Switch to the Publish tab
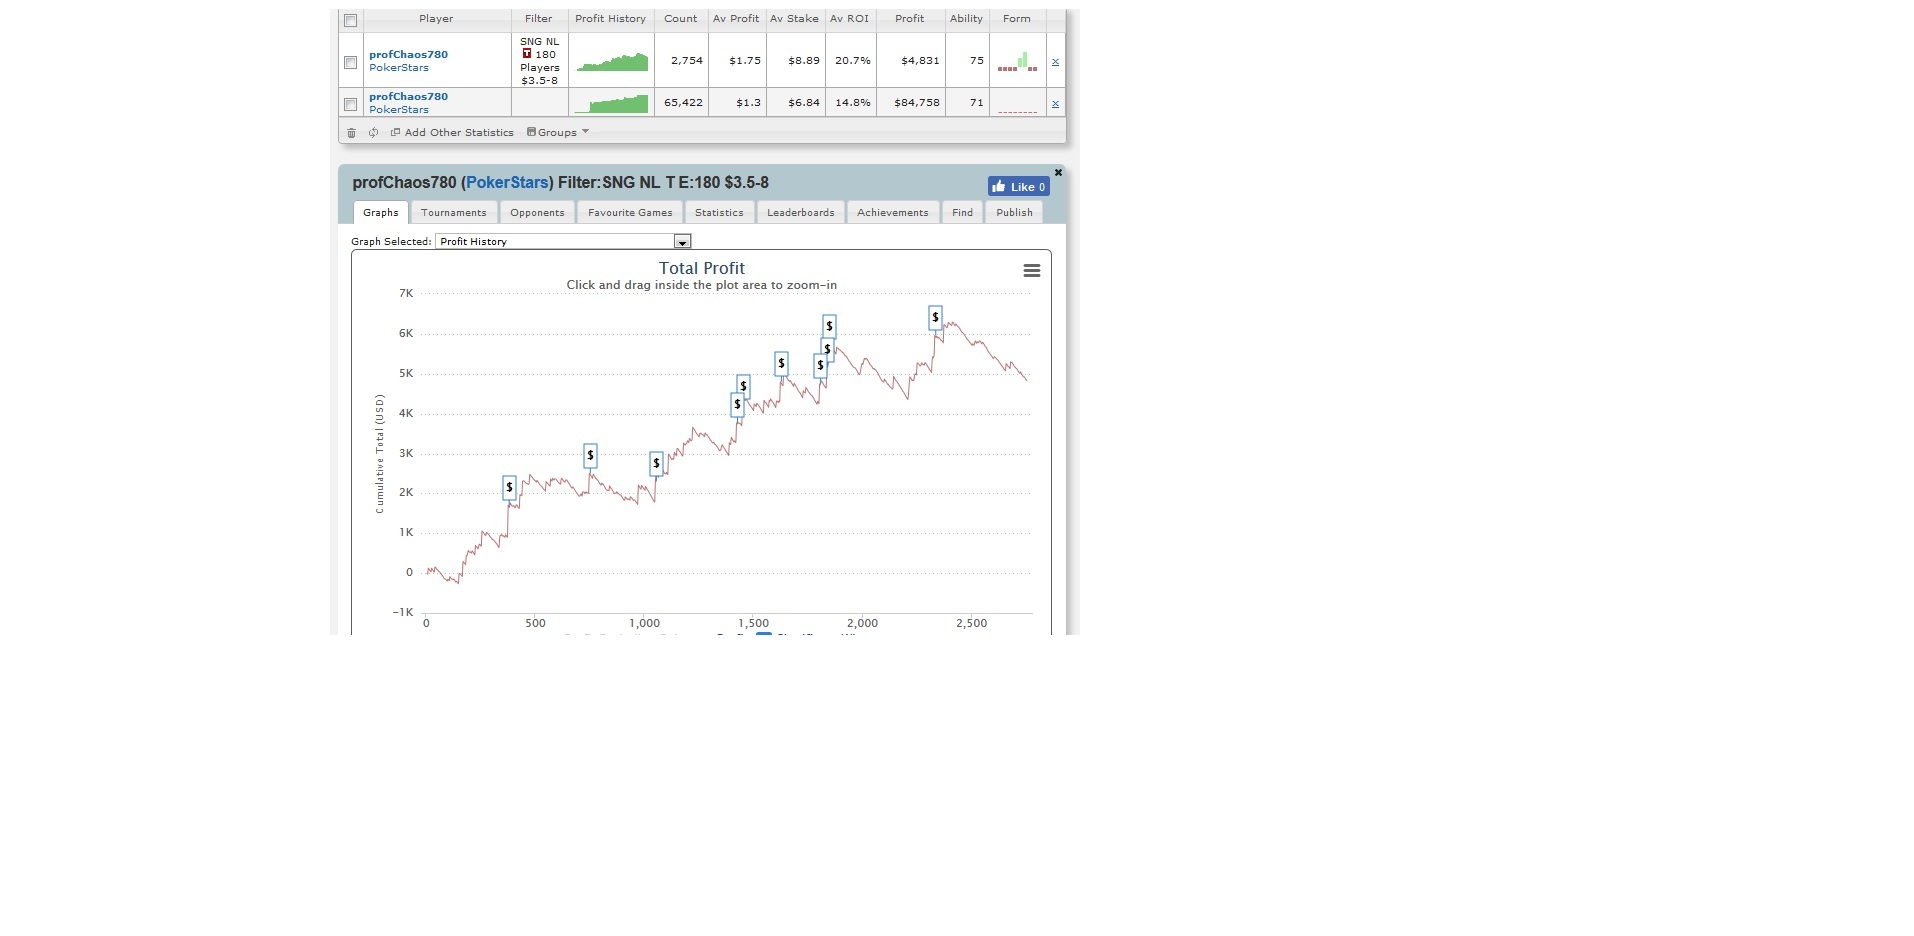The width and height of the screenshot is (1914, 936). pyautogui.click(x=1014, y=212)
